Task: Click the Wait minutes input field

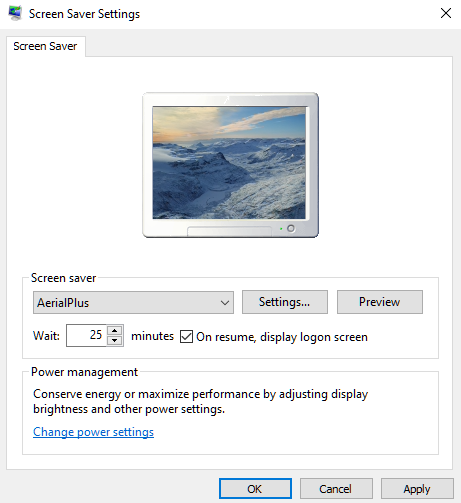Action: click(87, 335)
